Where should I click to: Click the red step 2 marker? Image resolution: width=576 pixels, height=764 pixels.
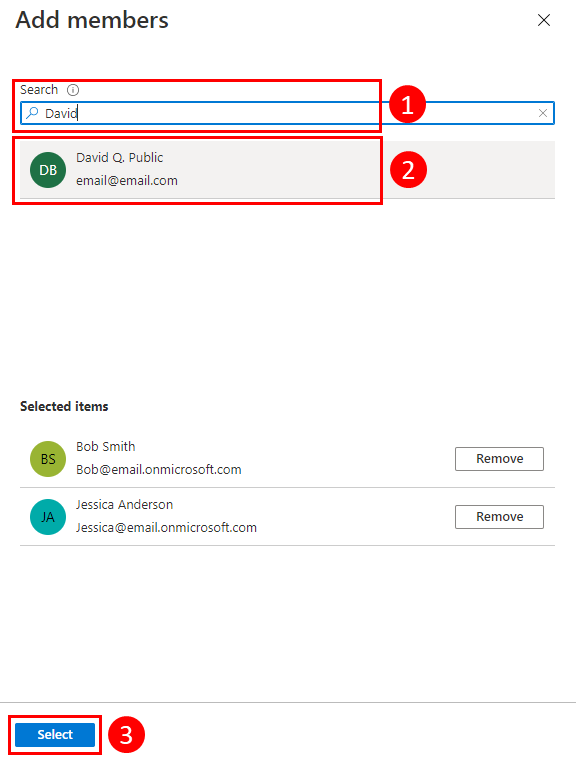(408, 170)
